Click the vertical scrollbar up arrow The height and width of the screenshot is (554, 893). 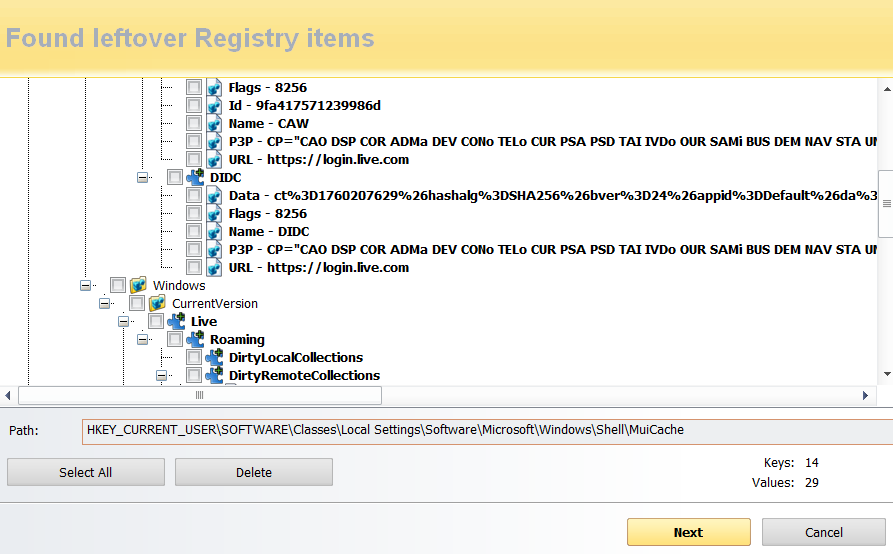(x=887, y=89)
